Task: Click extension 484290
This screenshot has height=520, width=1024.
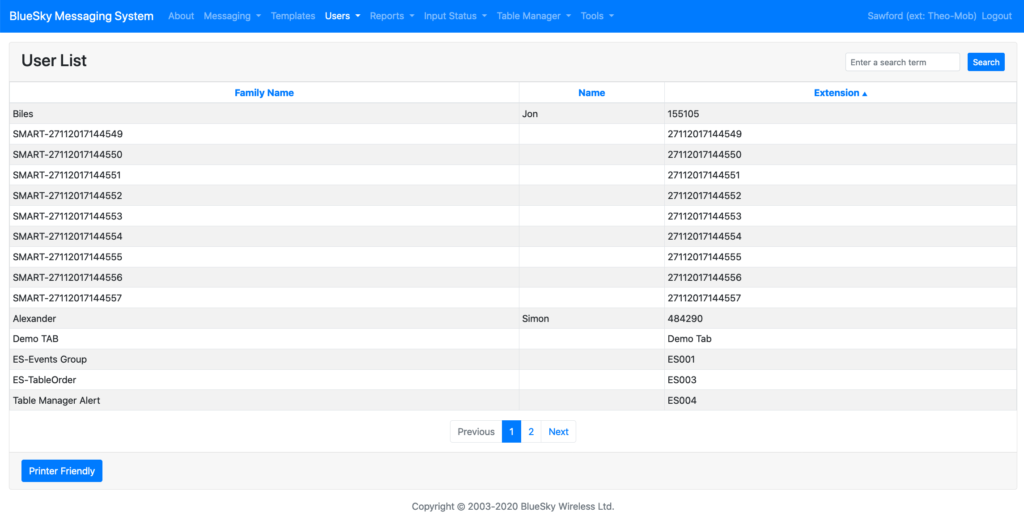Action: [685, 319]
